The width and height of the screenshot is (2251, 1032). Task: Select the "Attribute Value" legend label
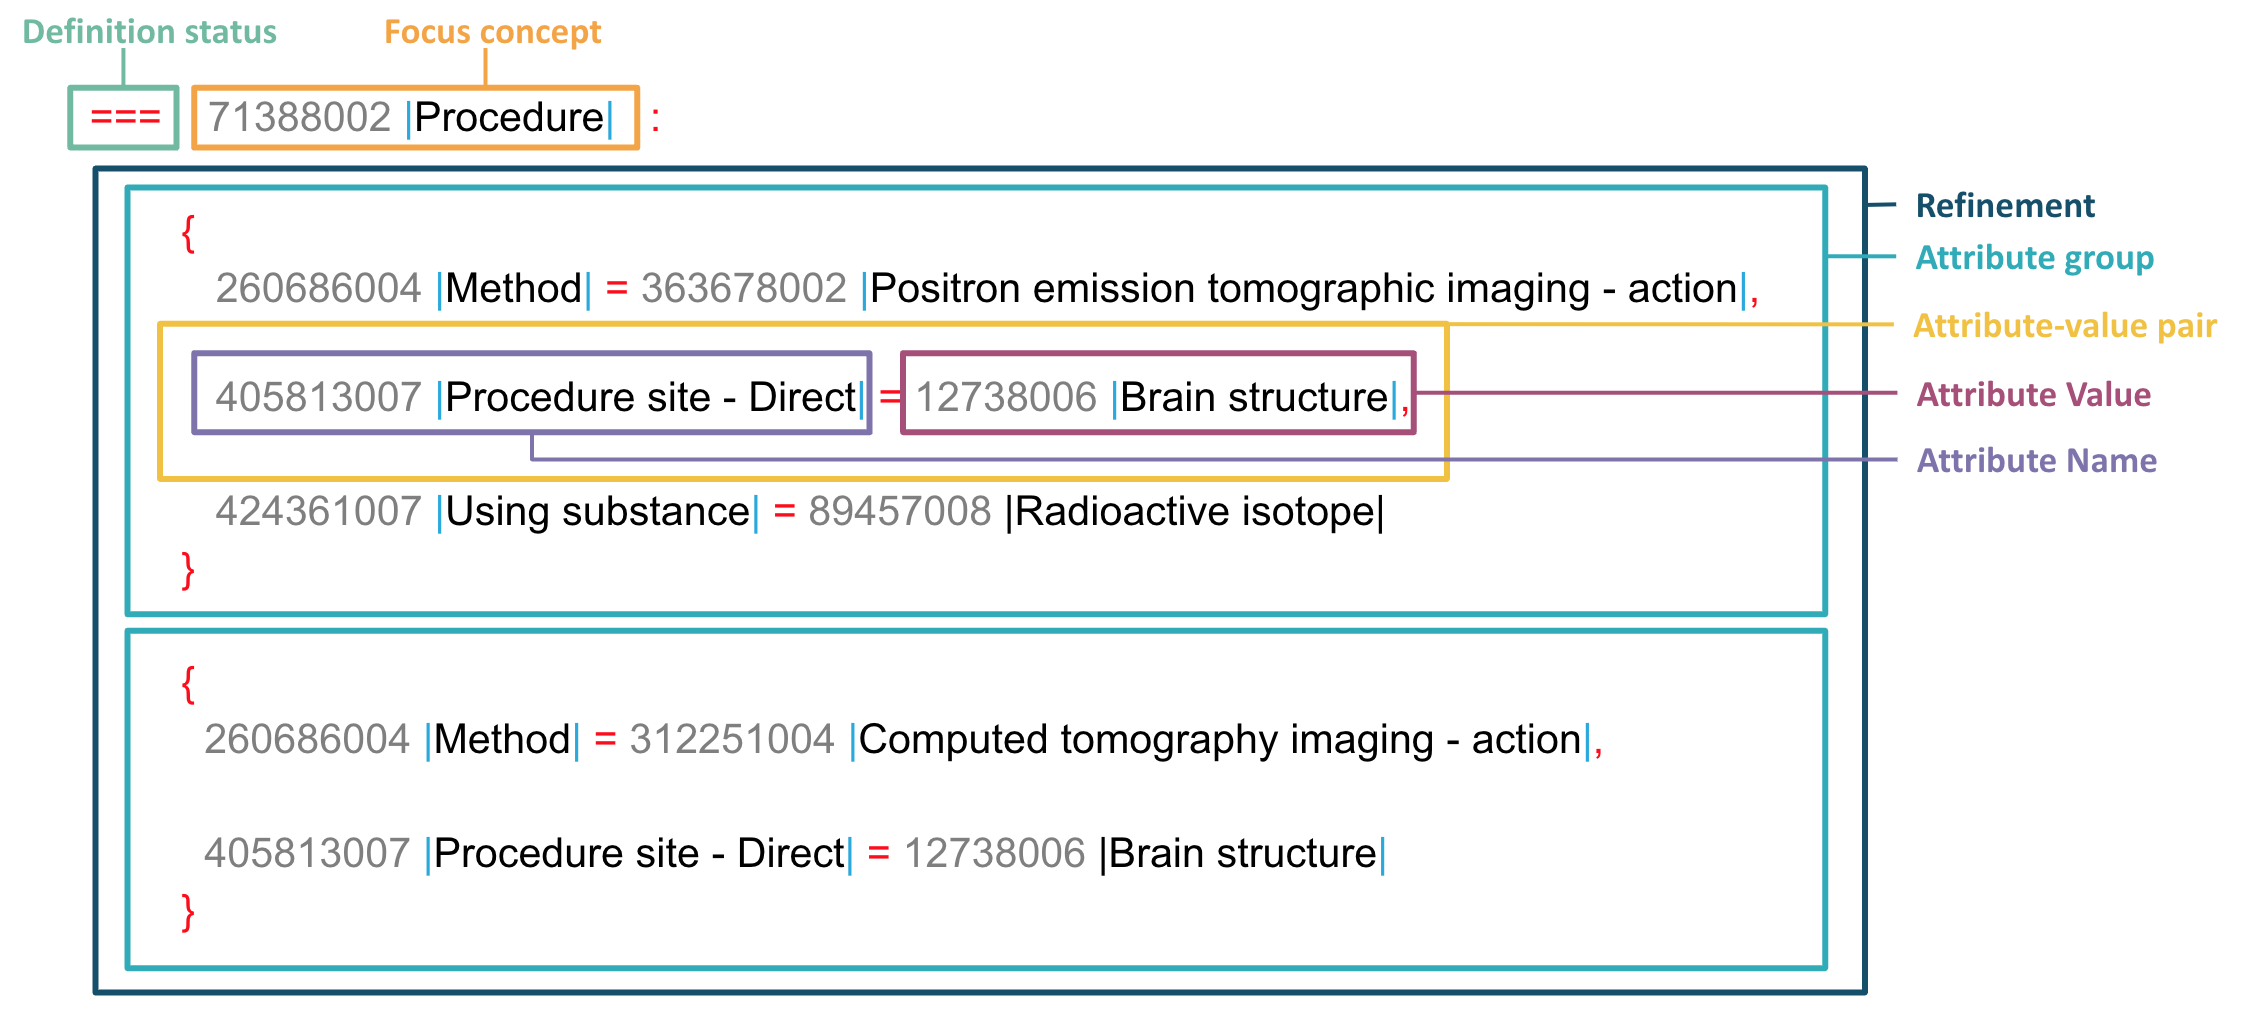(2033, 395)
